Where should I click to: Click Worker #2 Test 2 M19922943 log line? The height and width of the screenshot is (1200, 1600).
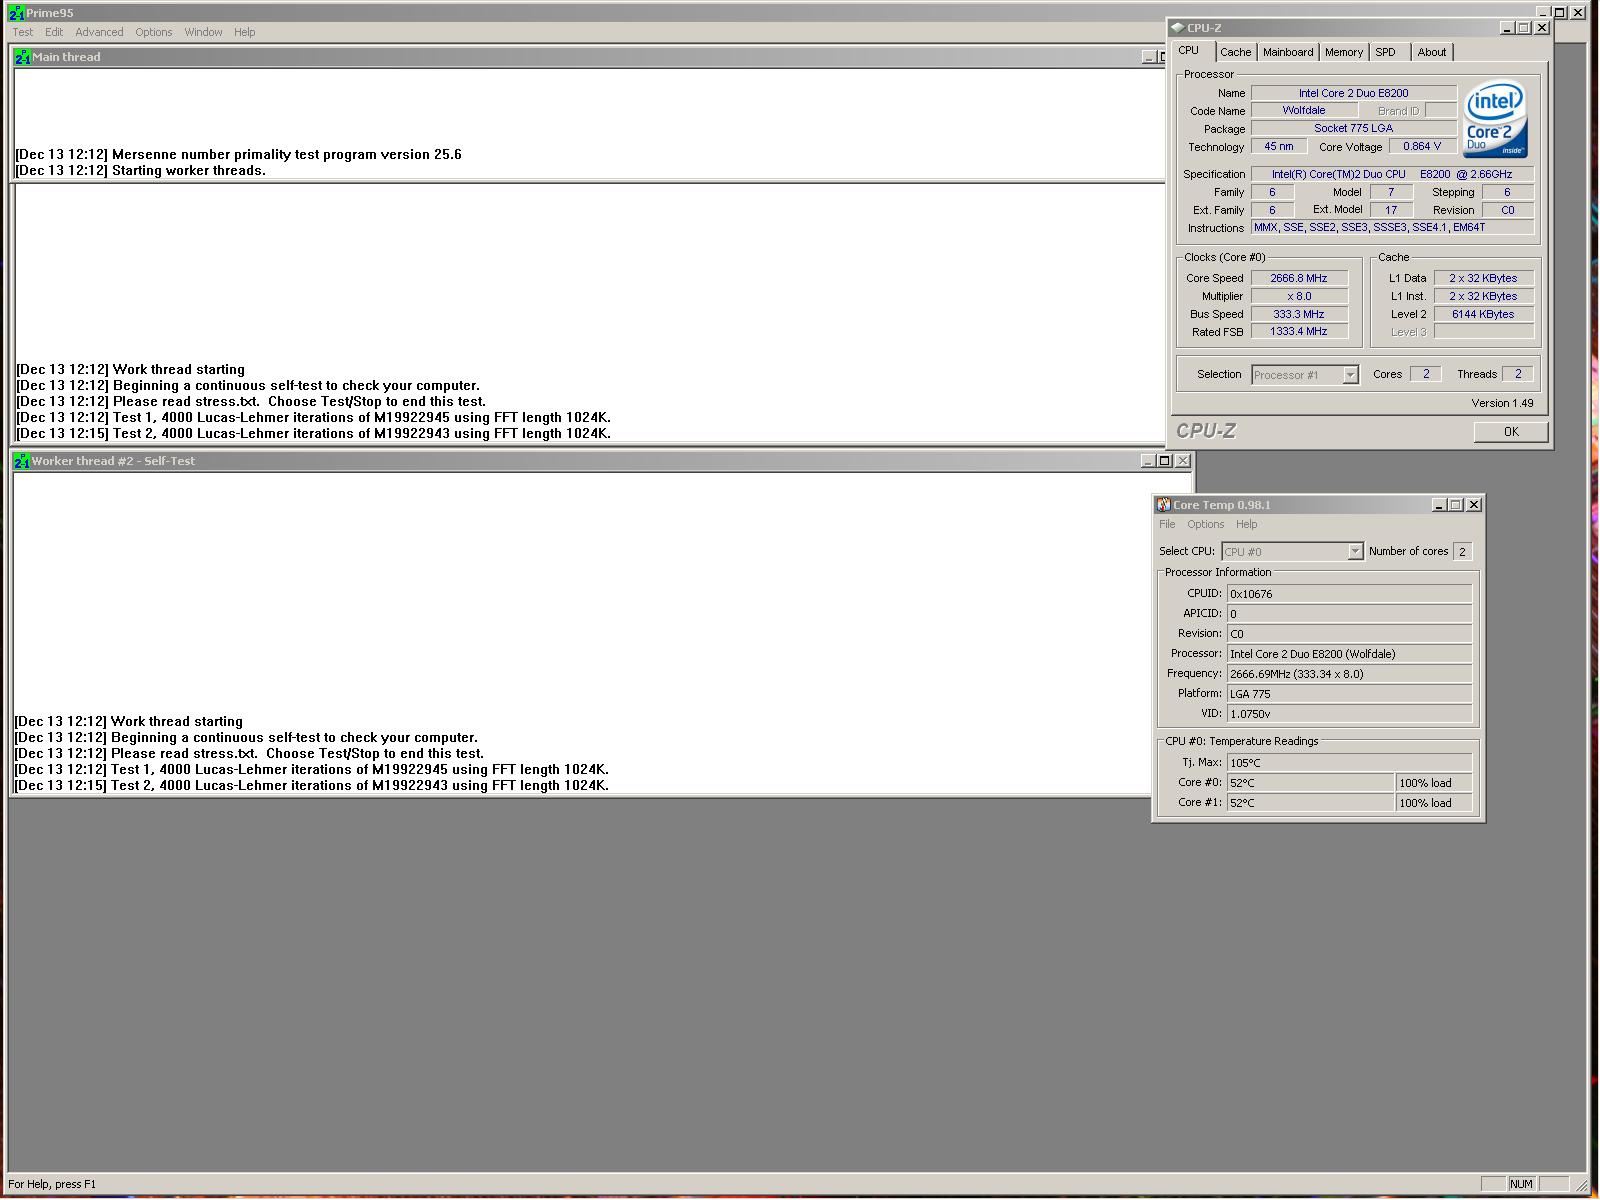[311, 786]
